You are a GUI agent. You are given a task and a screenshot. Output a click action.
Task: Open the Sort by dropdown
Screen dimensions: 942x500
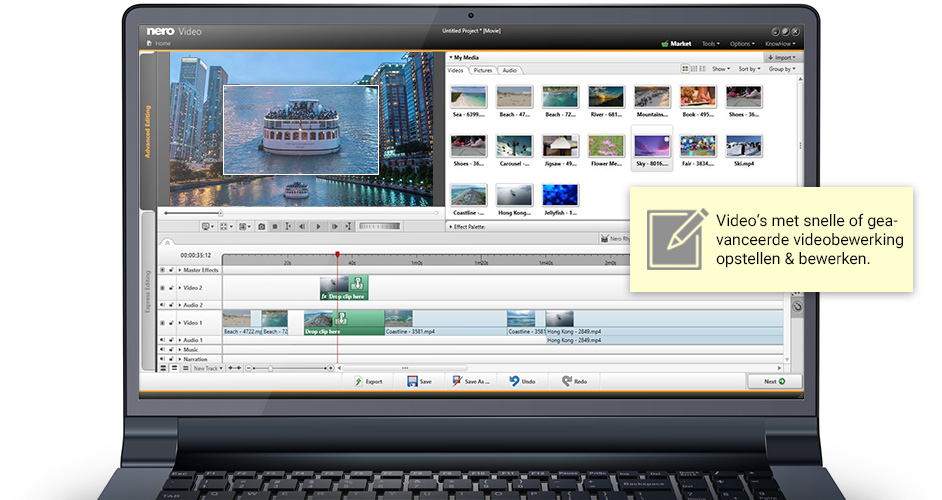click(x=749, y=69)
